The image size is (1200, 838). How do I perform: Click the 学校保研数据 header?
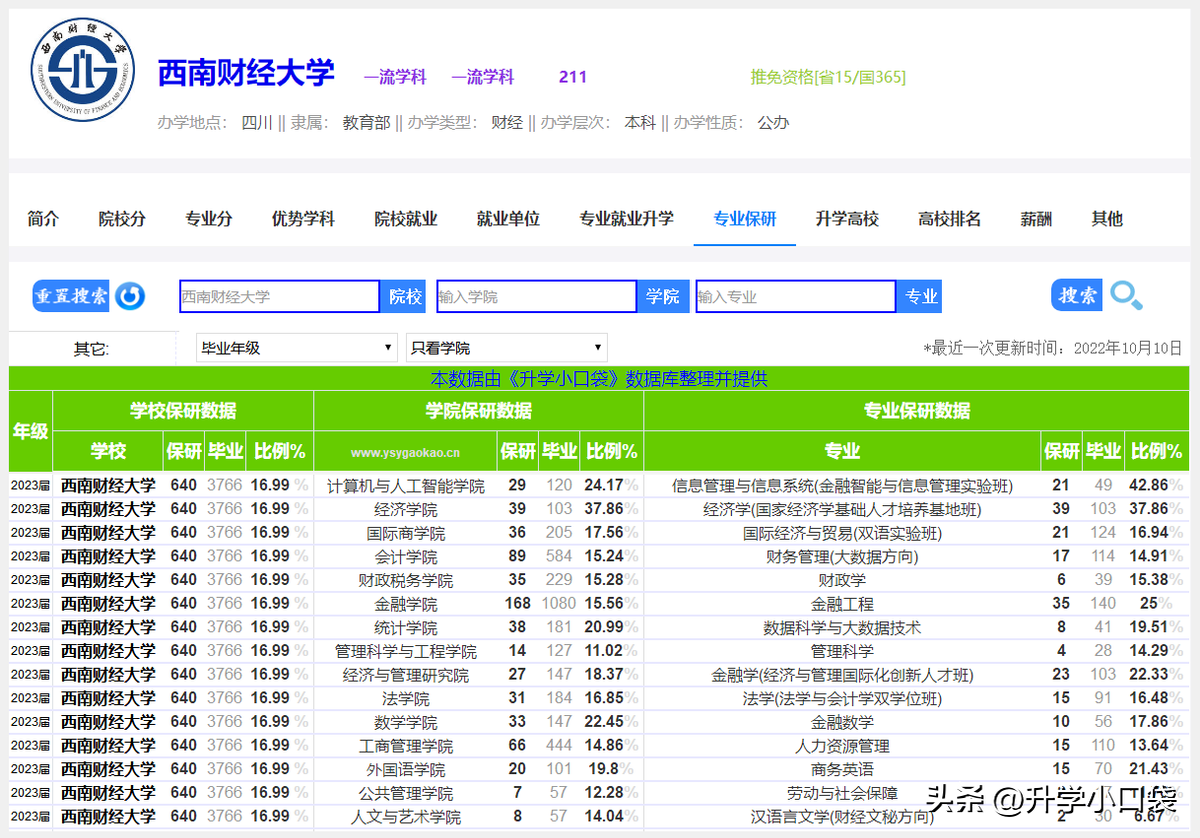point(183,411)
